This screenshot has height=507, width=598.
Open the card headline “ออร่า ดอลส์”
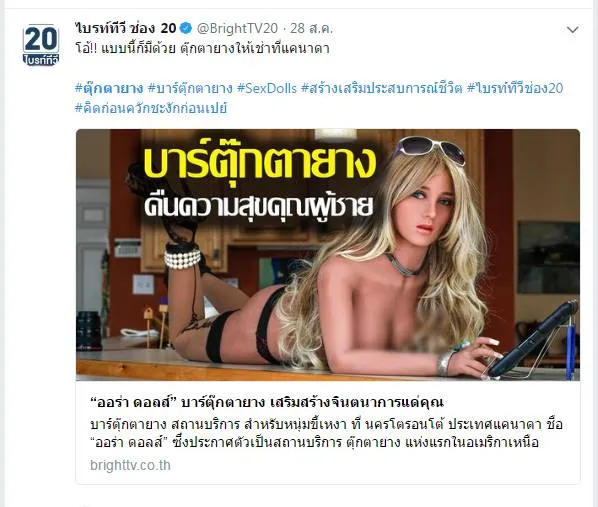point(267,402)
